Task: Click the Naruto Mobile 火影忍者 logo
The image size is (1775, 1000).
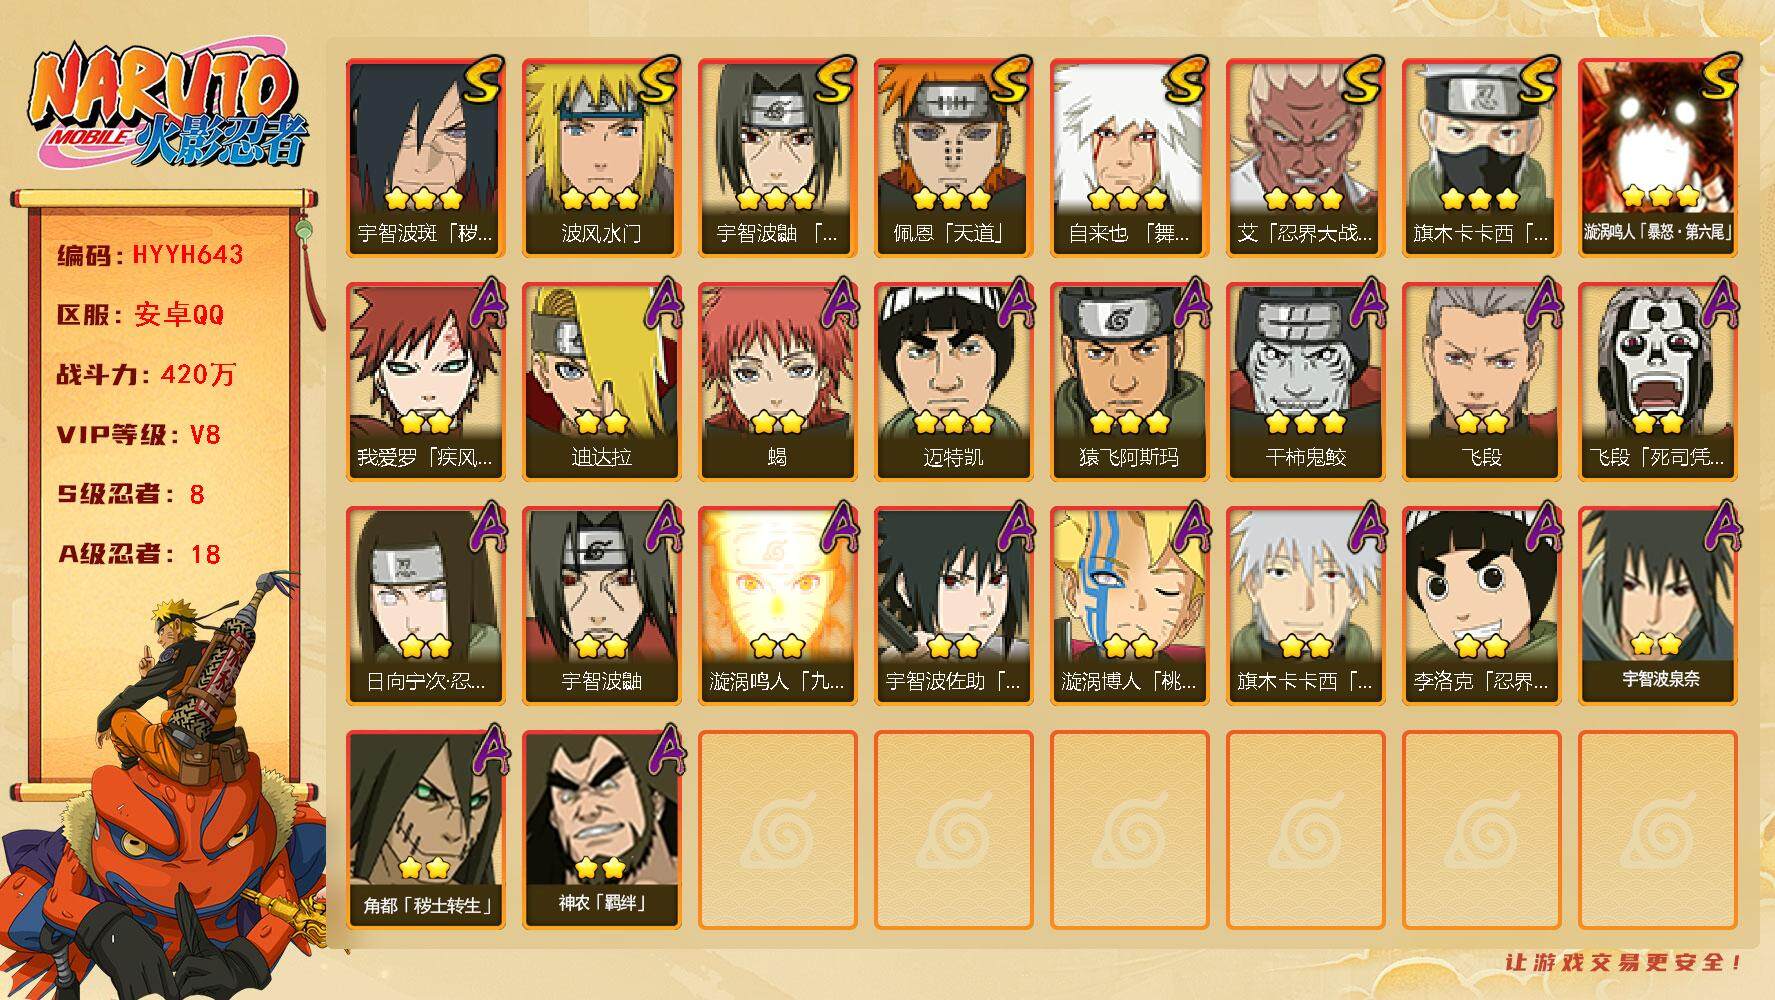Action: click(168, 108)
